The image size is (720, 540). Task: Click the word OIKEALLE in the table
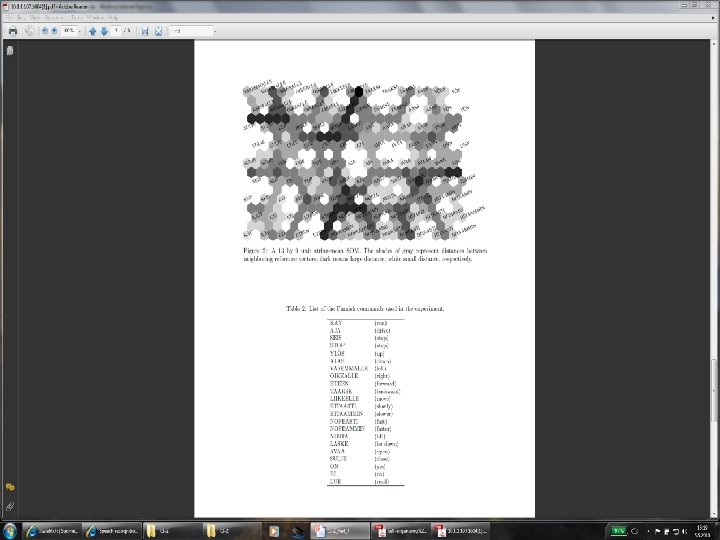point(344,376)
